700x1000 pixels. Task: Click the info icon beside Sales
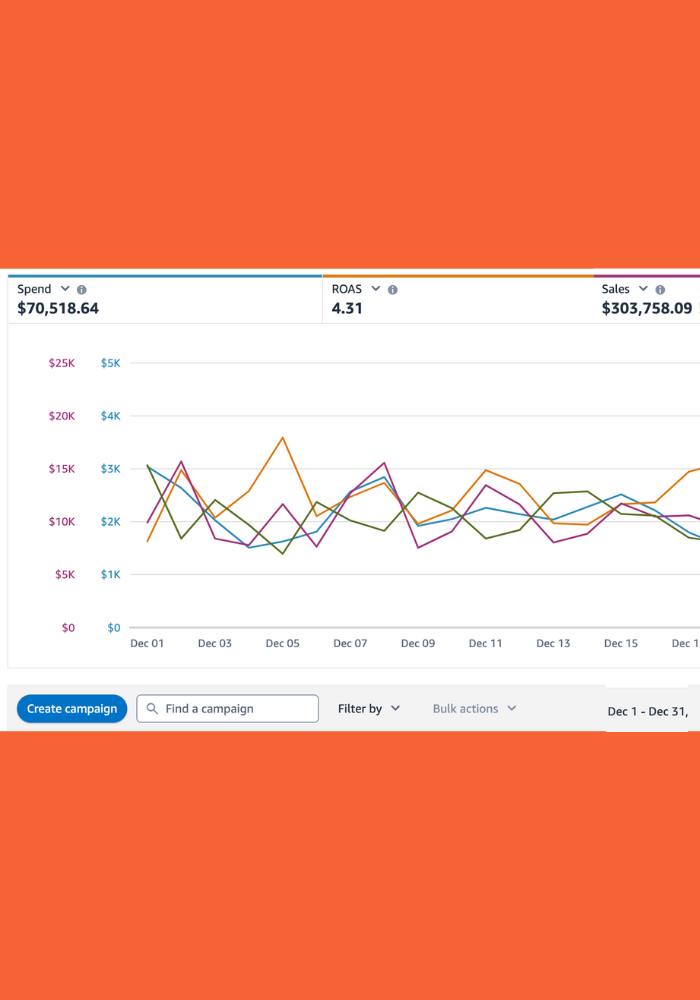(x=660, y=289)
